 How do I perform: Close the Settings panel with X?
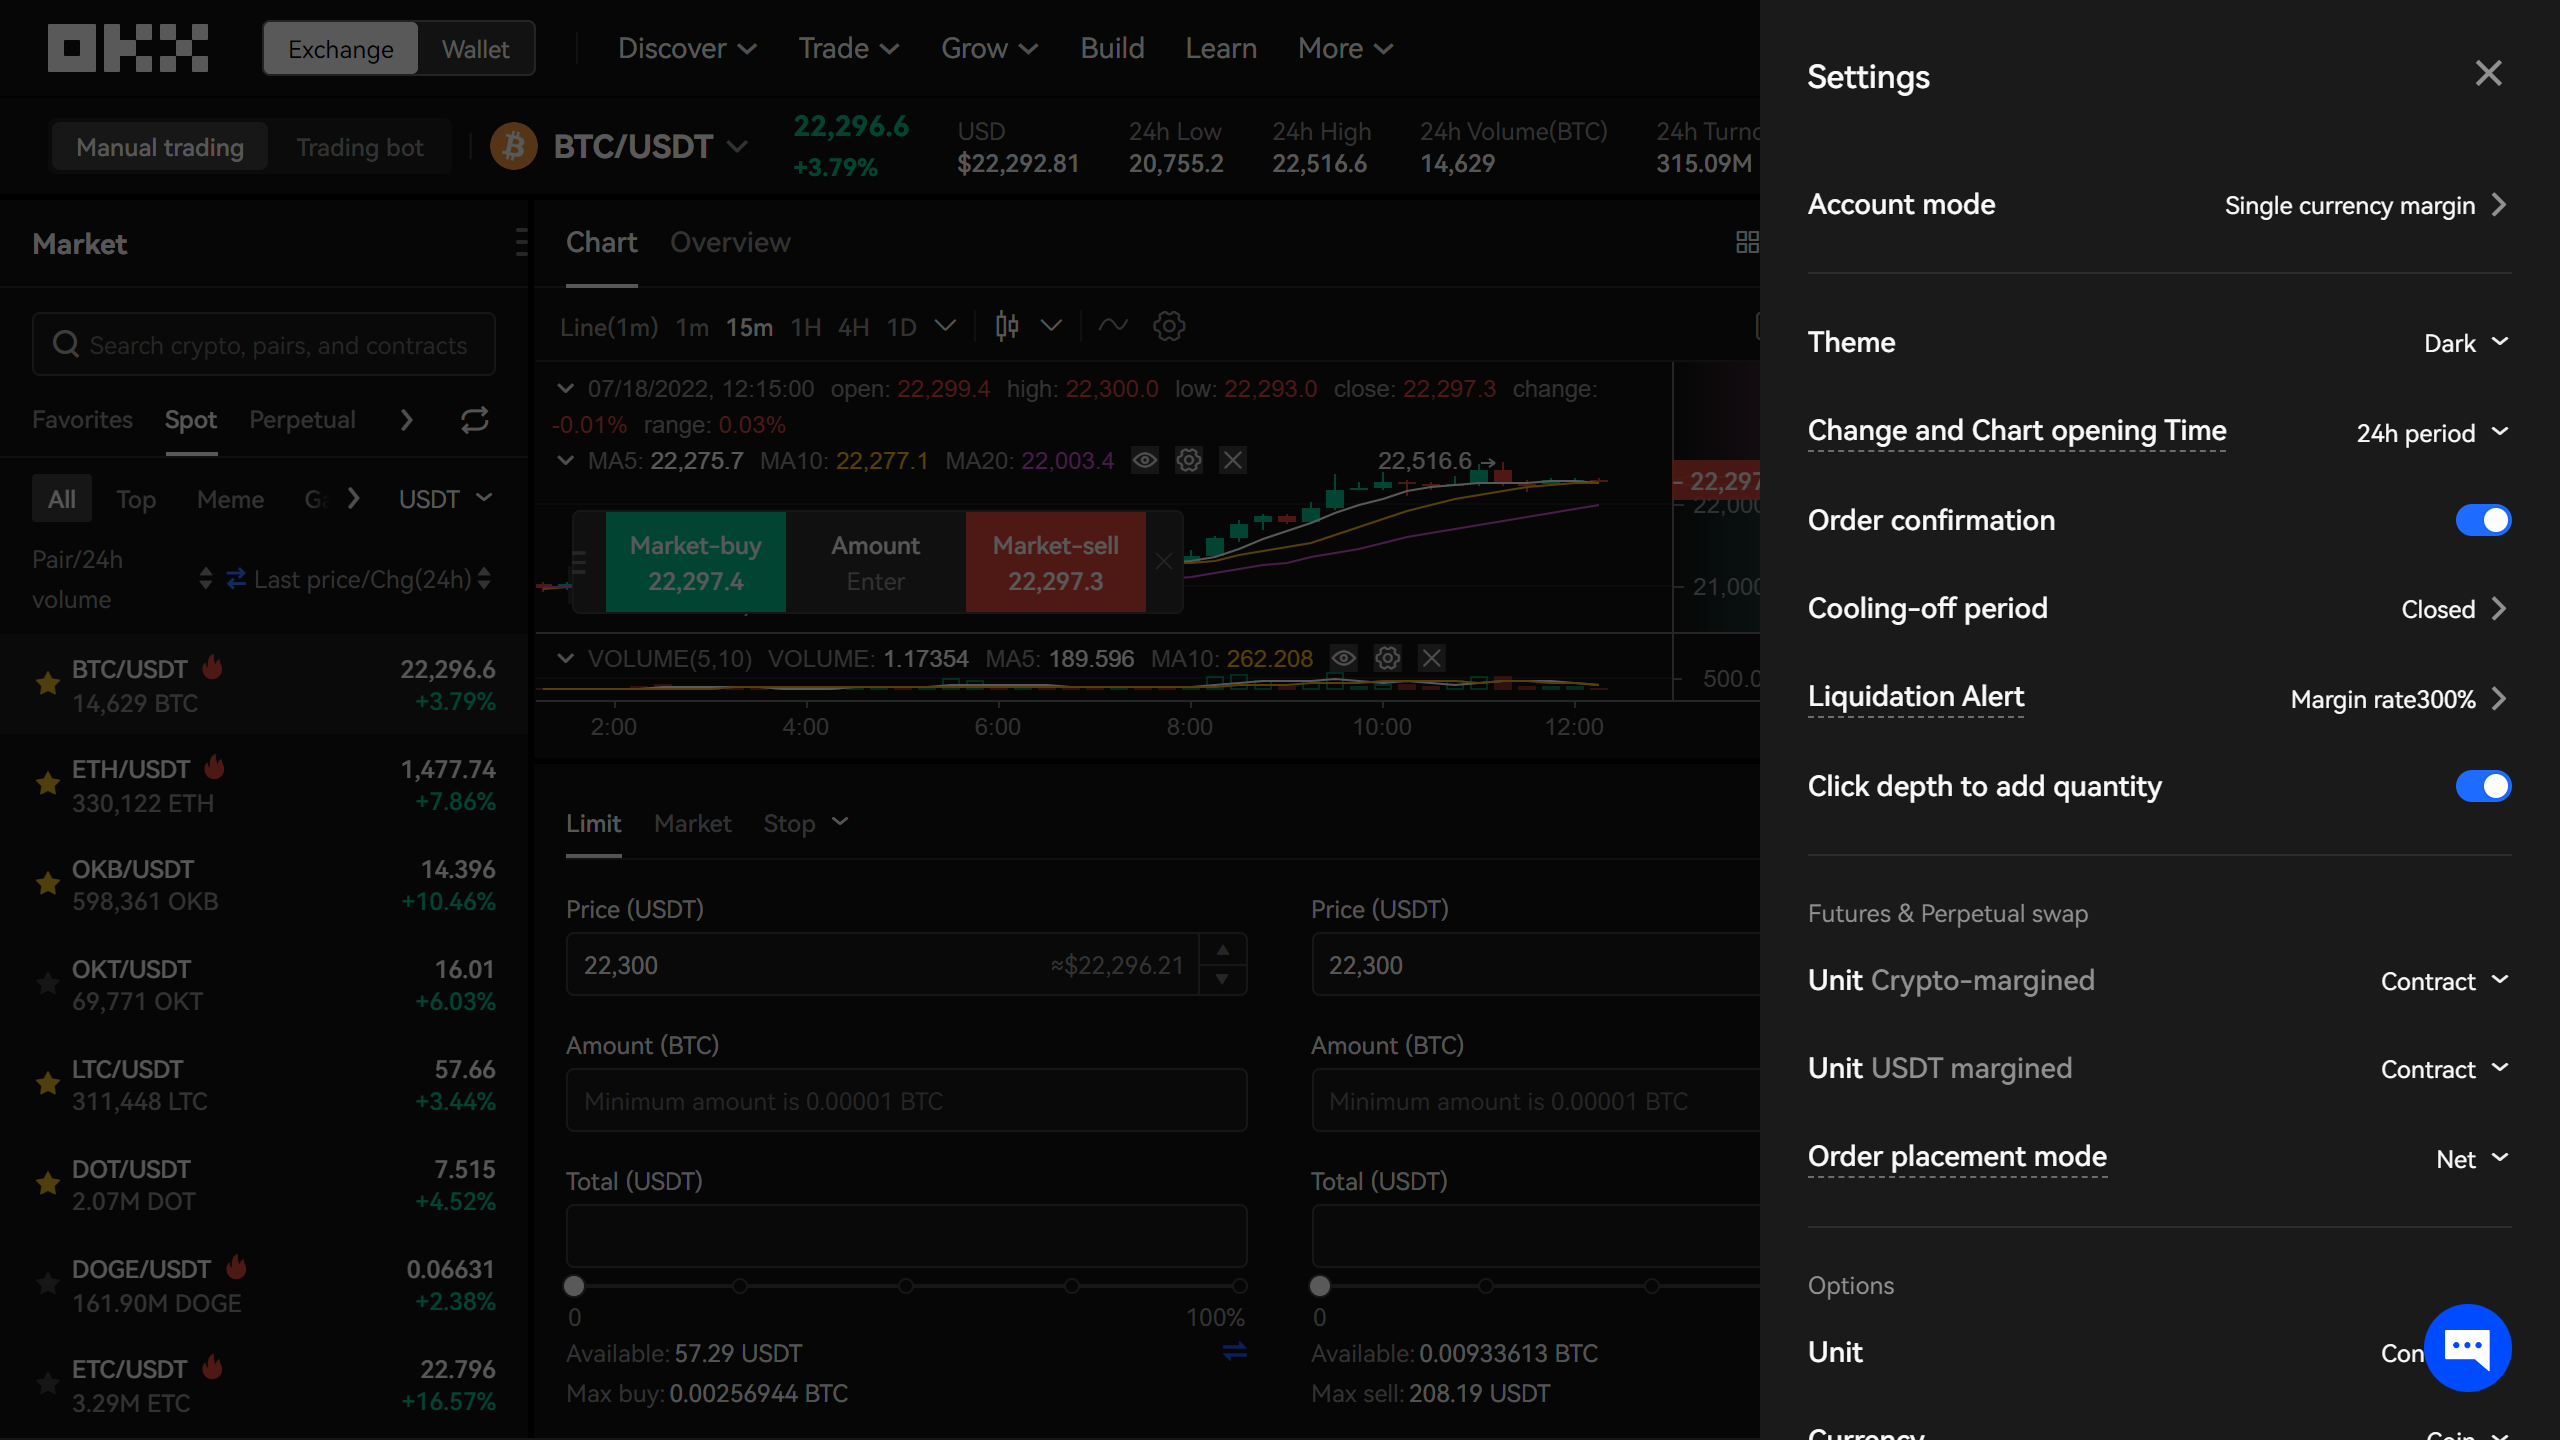click(2488, 73)
